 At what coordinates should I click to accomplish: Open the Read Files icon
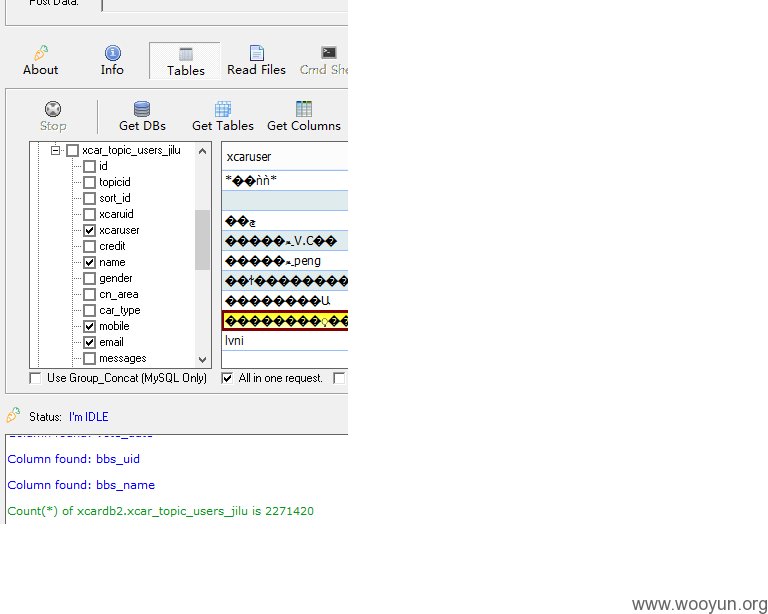(256, 53)
